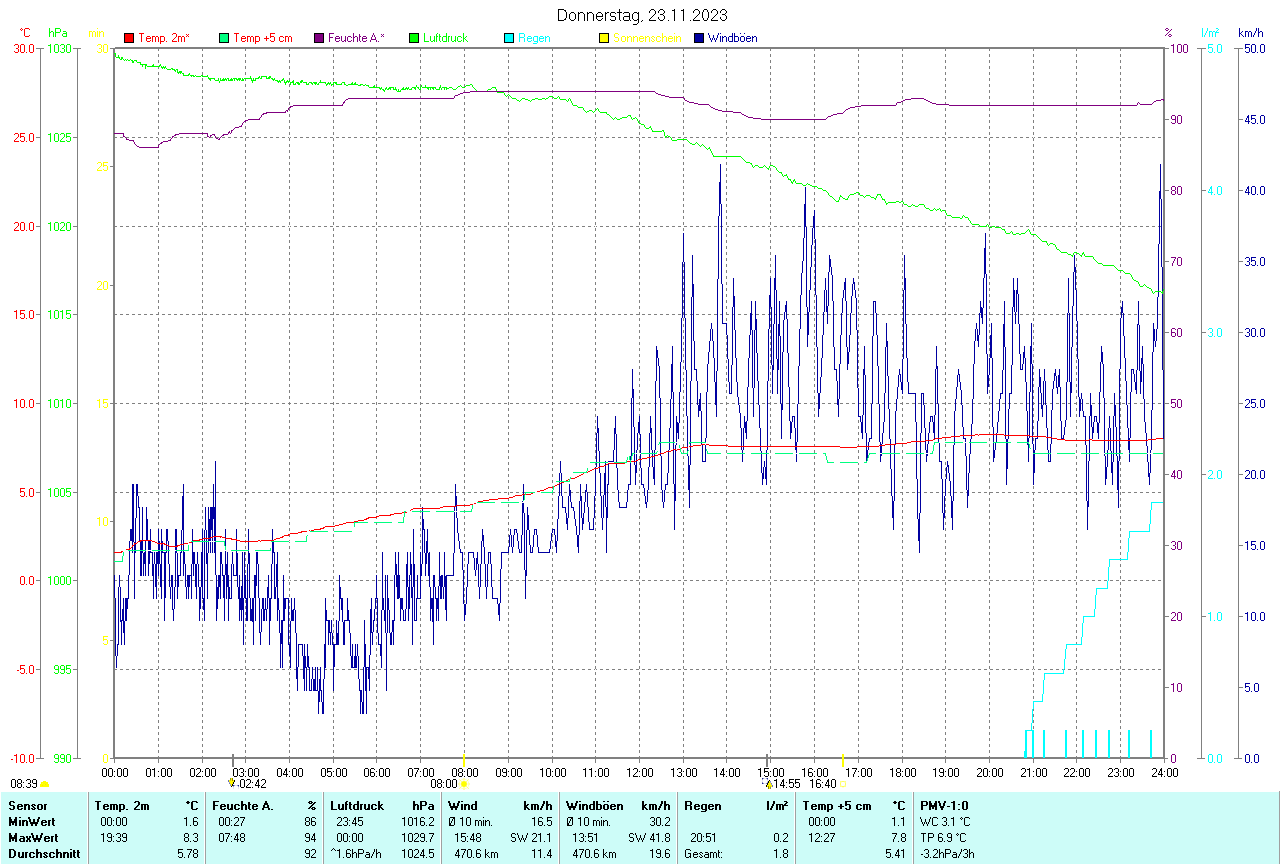The image size is (1280, 864).
Task: Click the Gesamt: rain total label
Action: click(704, 854)
